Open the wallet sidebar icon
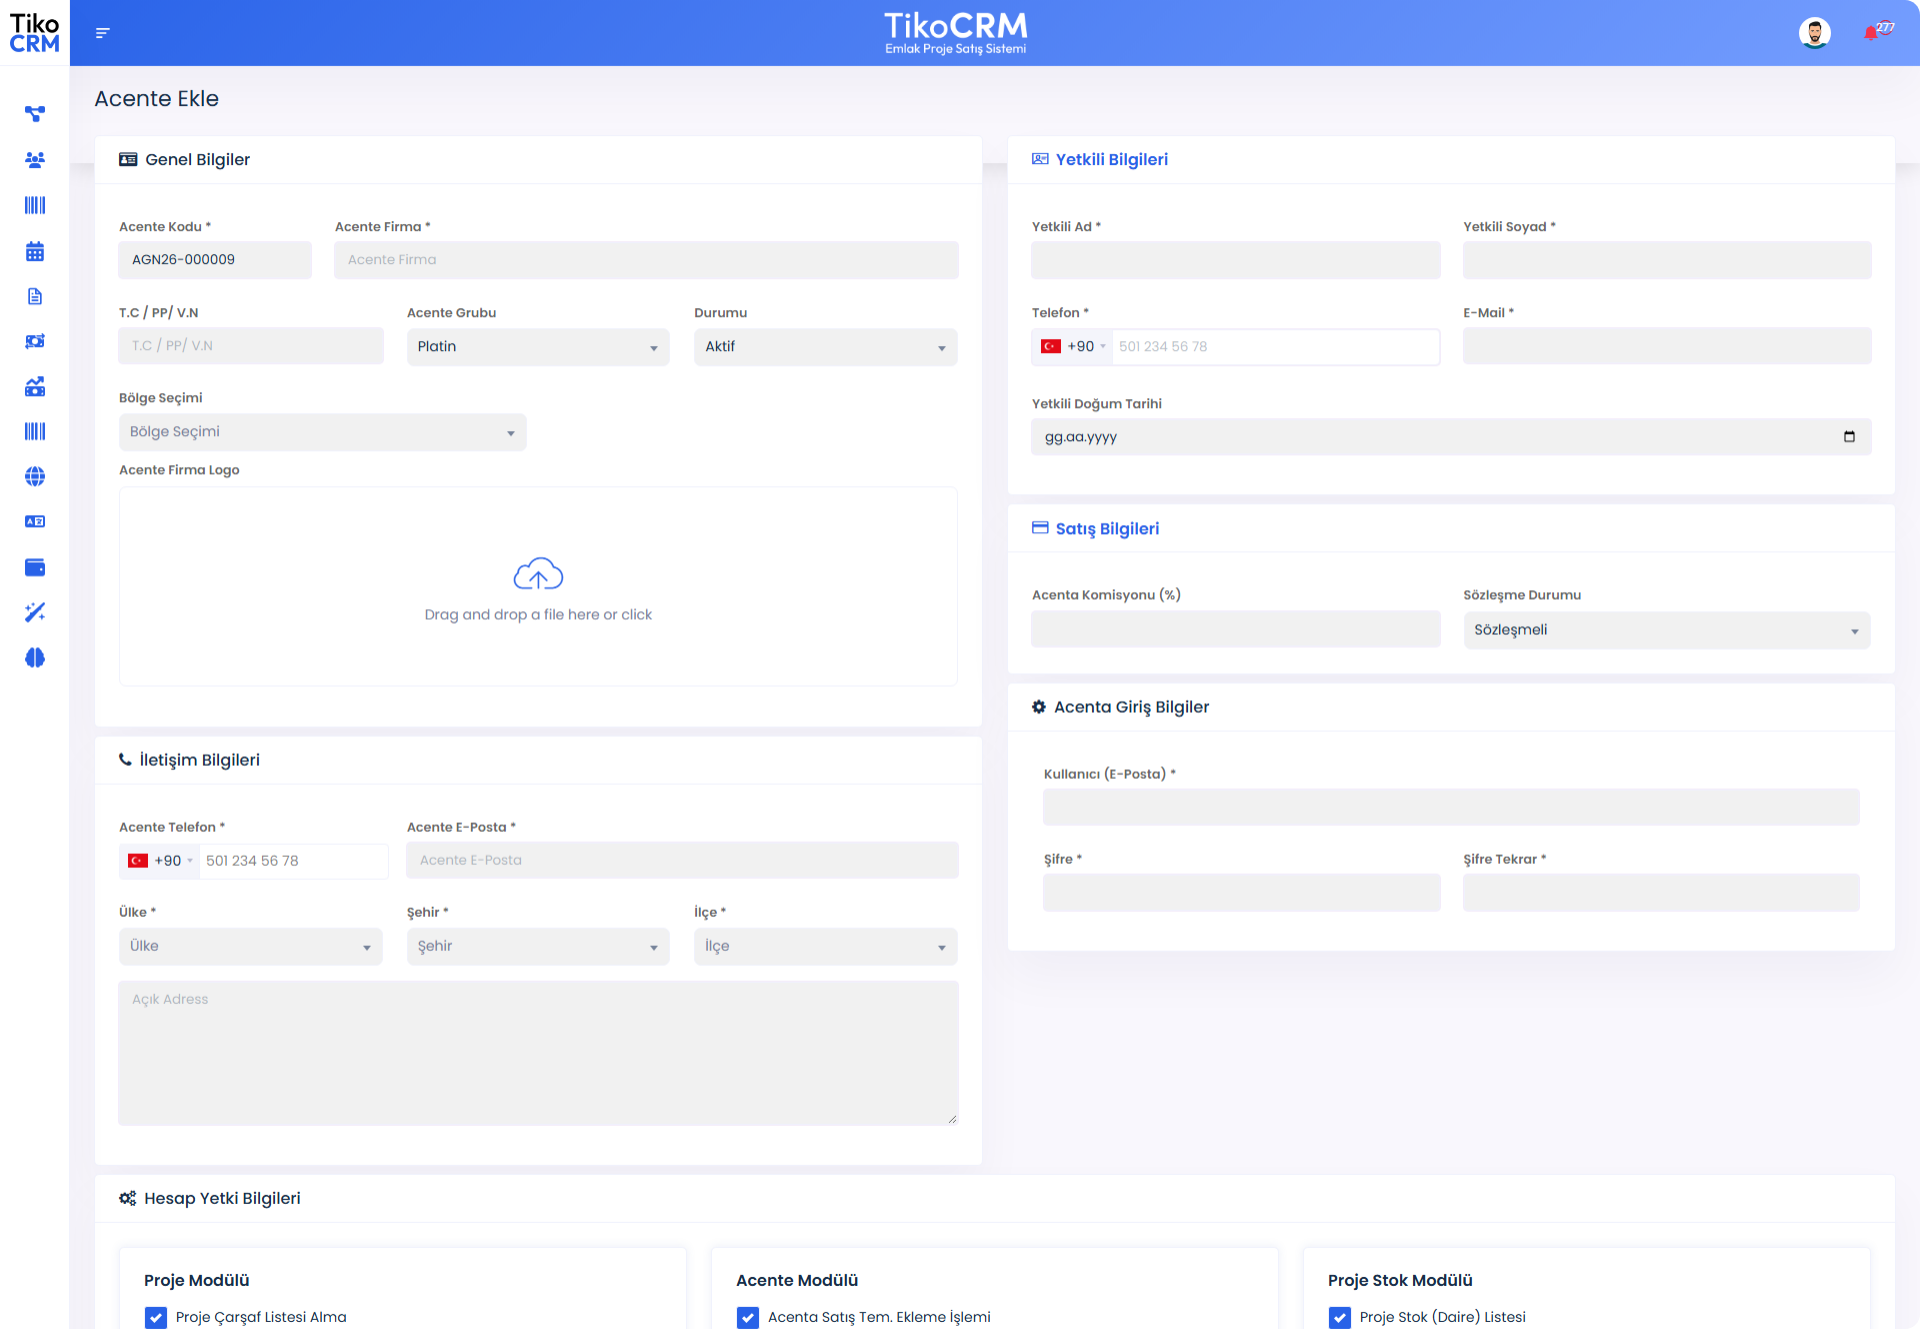The height and width of the screenshot is (1329, 1920). 35,567
